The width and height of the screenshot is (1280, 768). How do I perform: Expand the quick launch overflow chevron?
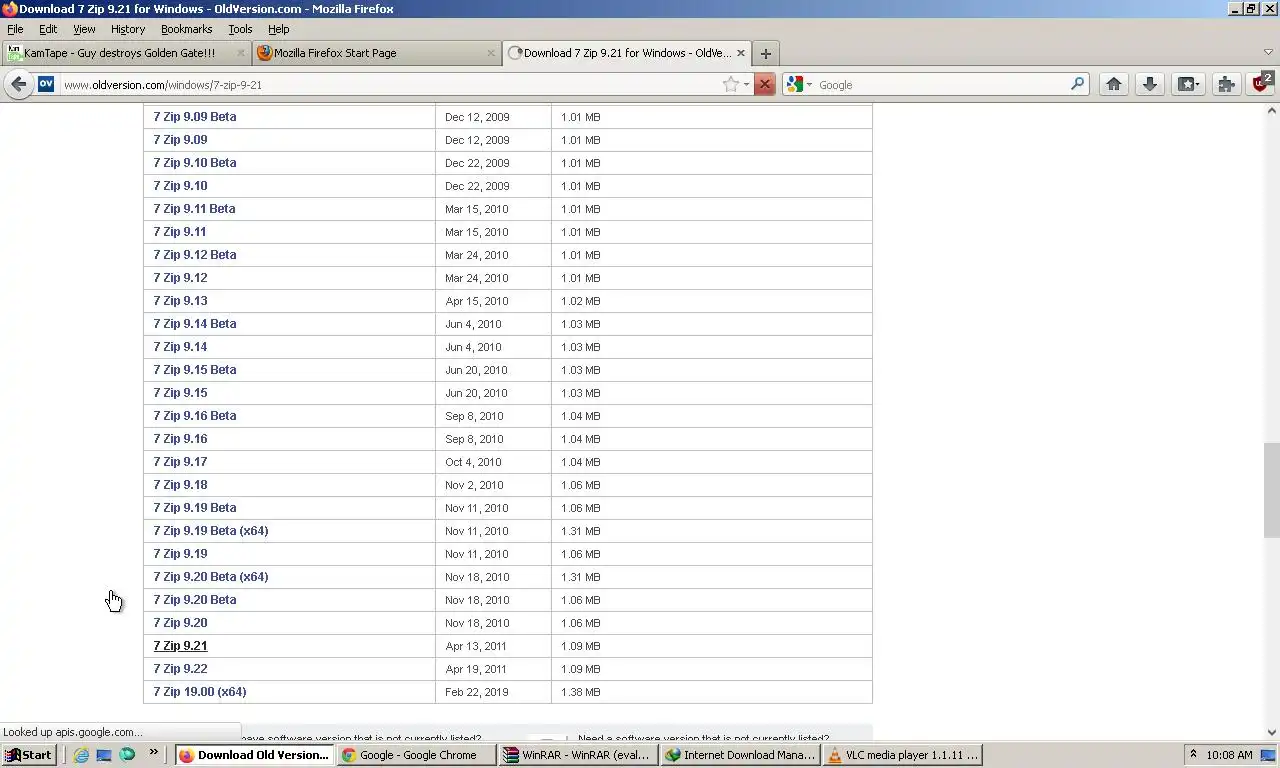[153, 752]
